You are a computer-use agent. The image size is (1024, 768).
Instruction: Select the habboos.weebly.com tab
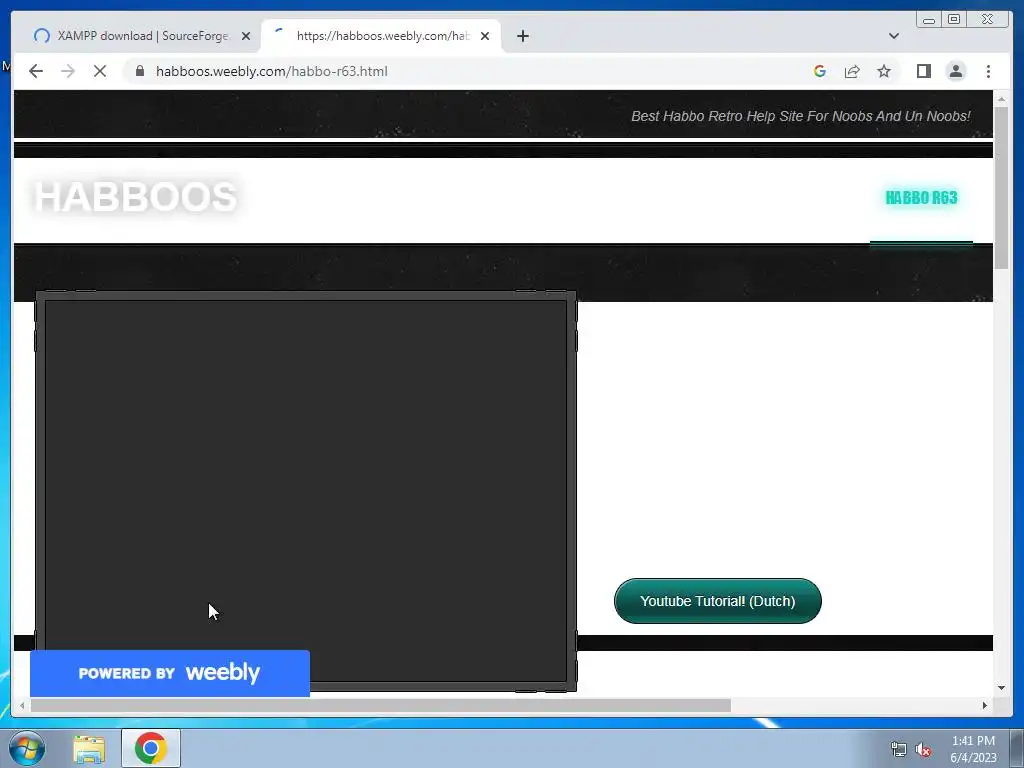380,36
